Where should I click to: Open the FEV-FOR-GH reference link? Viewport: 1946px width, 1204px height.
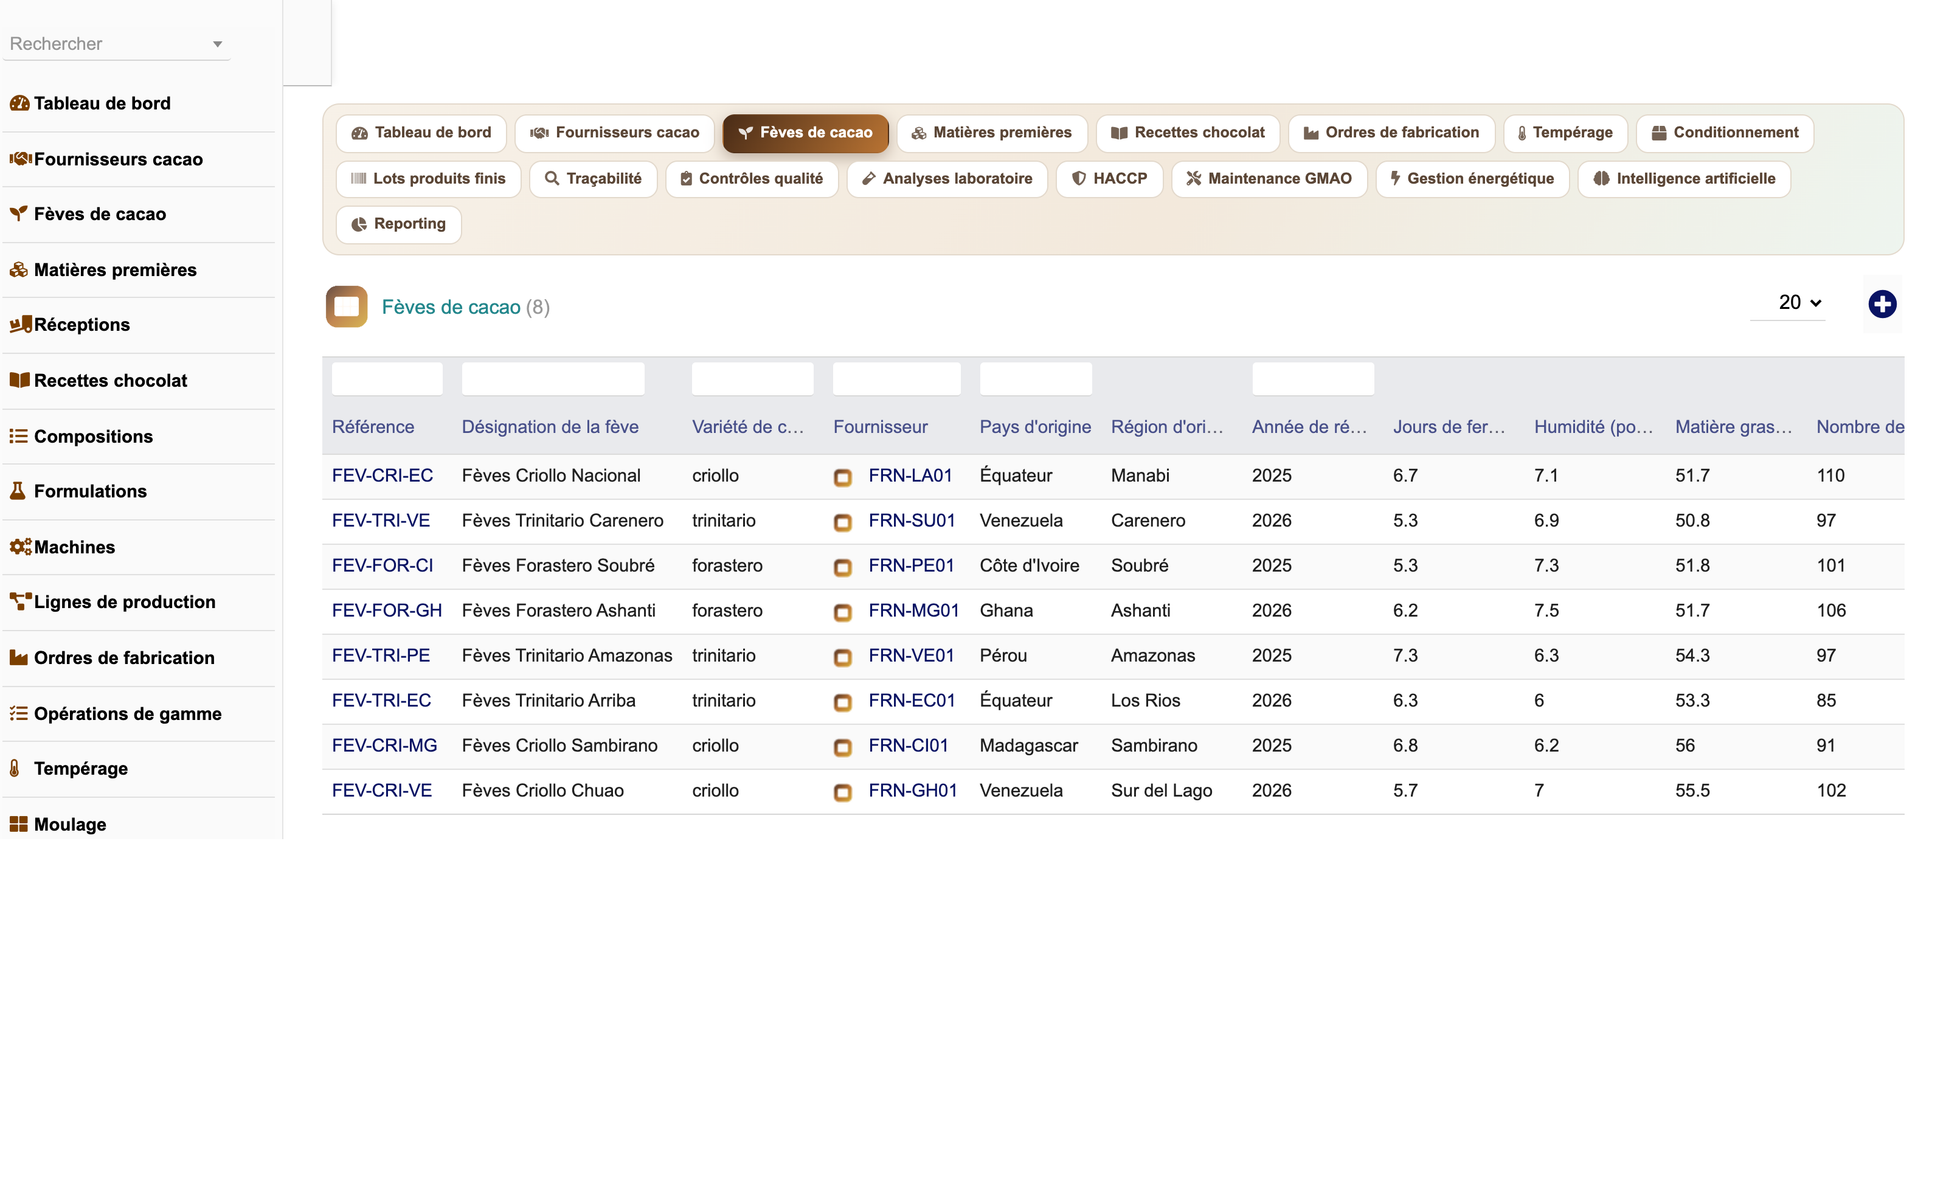(x=387, y=611)
